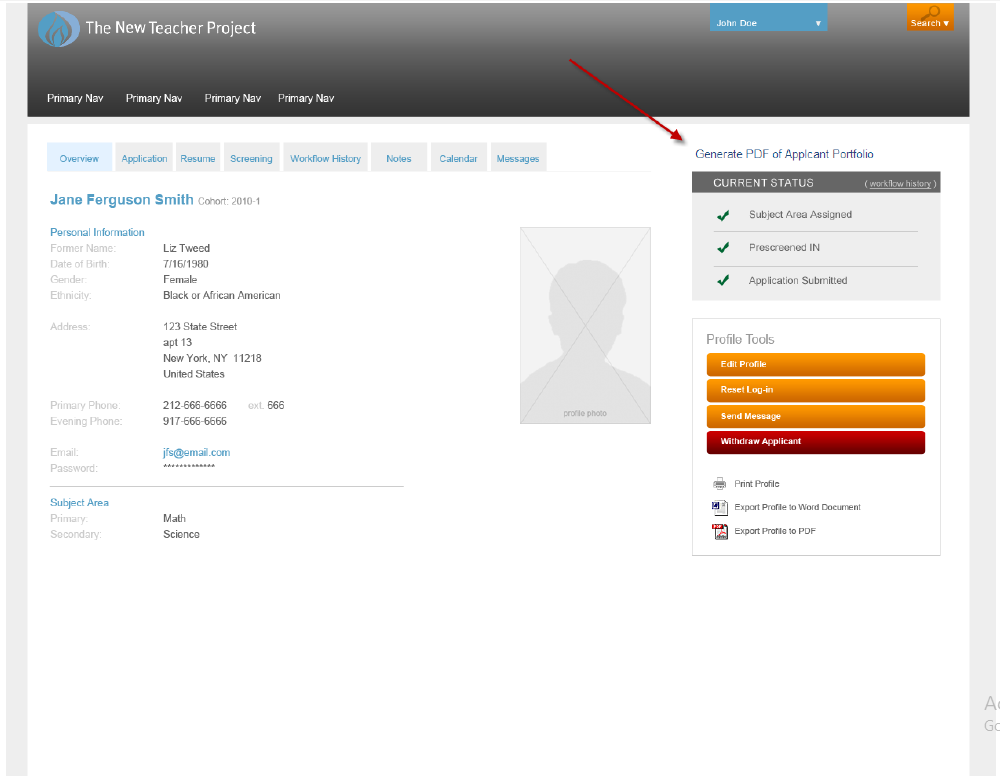1000x776 pixels.
Task: Click the PDF export icon
Action: [719, 531]
